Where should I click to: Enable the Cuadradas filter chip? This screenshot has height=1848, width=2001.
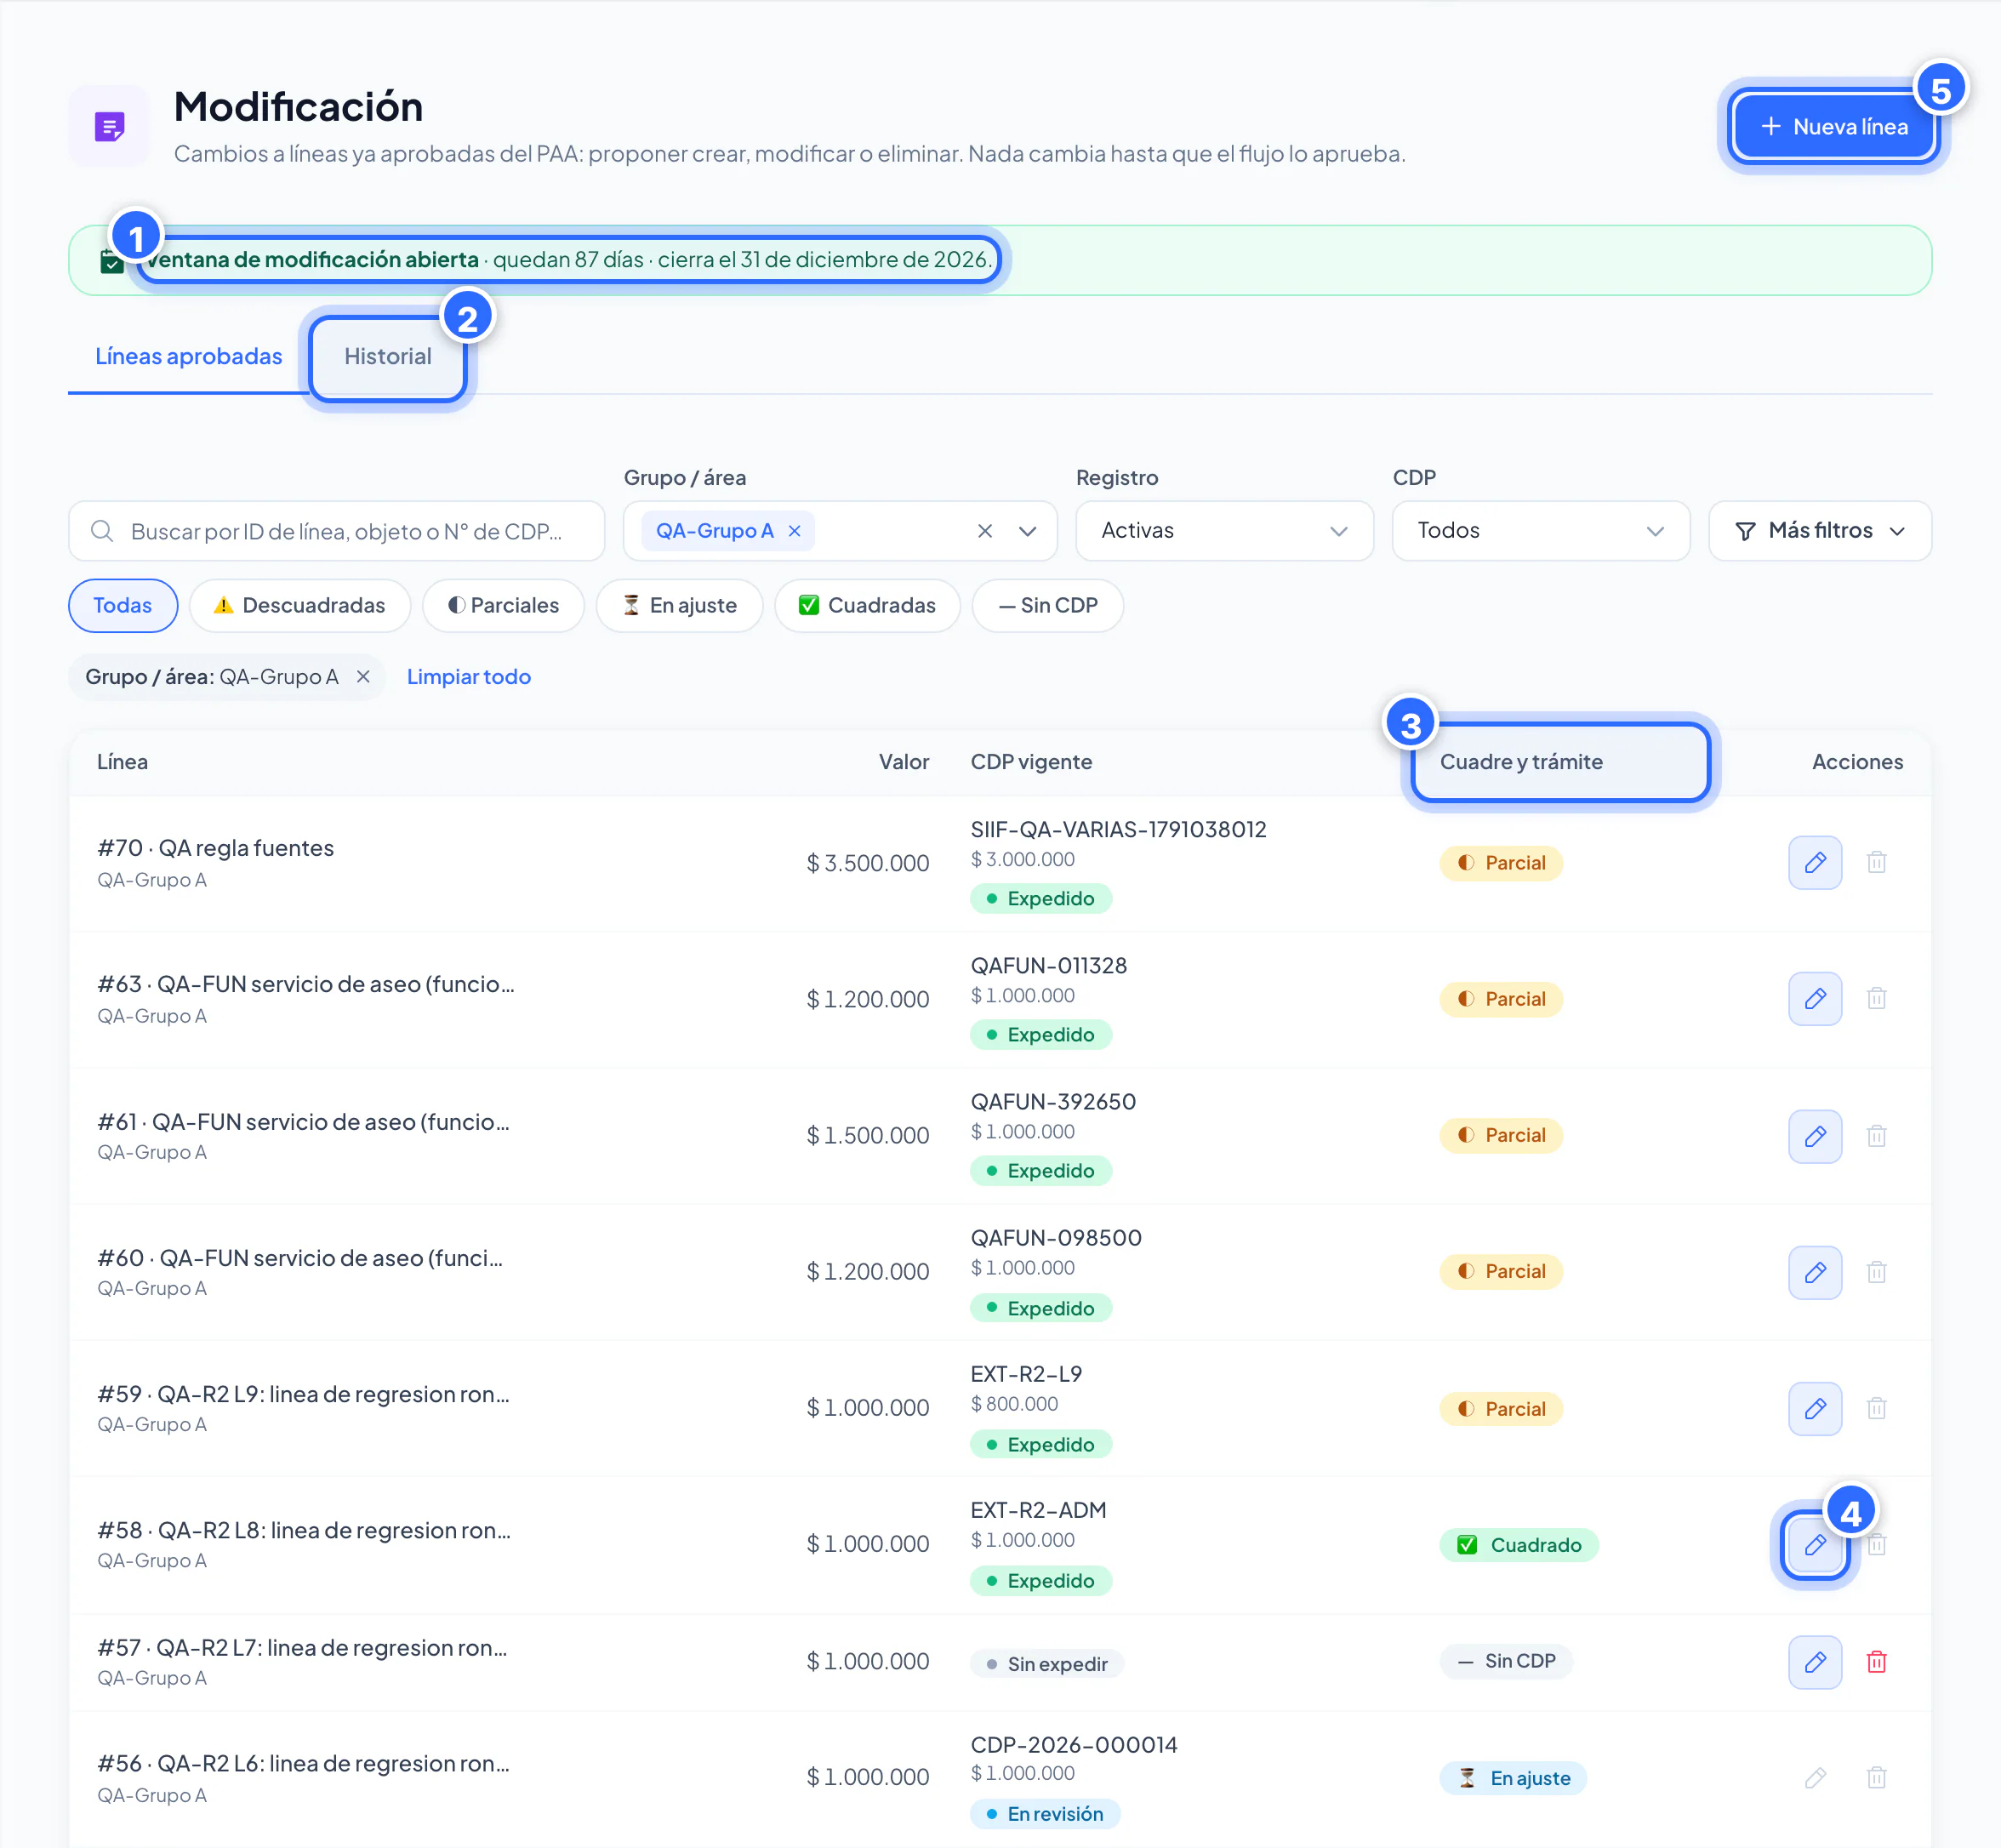coord(867,605)
